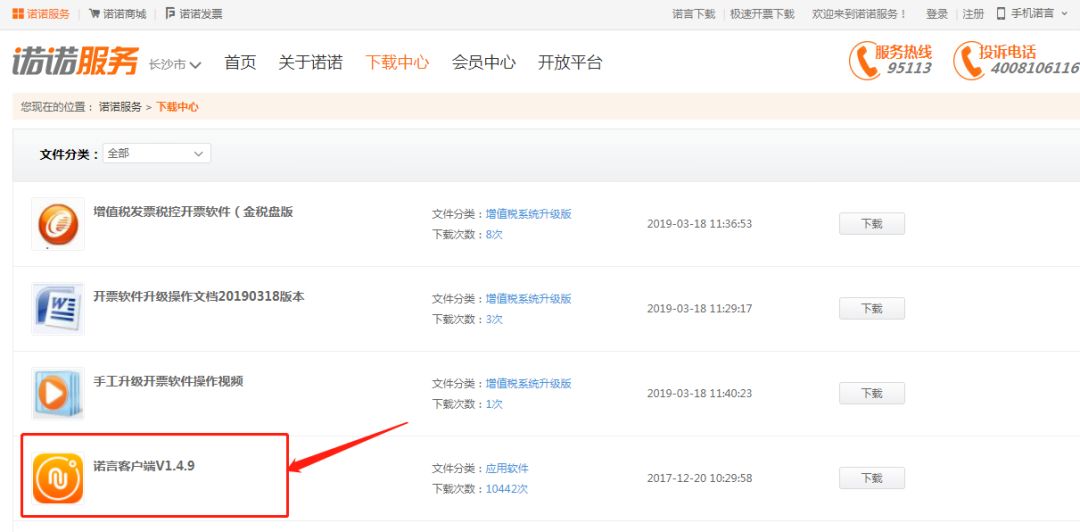
Task: Click the 极速开票下载 link
Action: (762, 14)
